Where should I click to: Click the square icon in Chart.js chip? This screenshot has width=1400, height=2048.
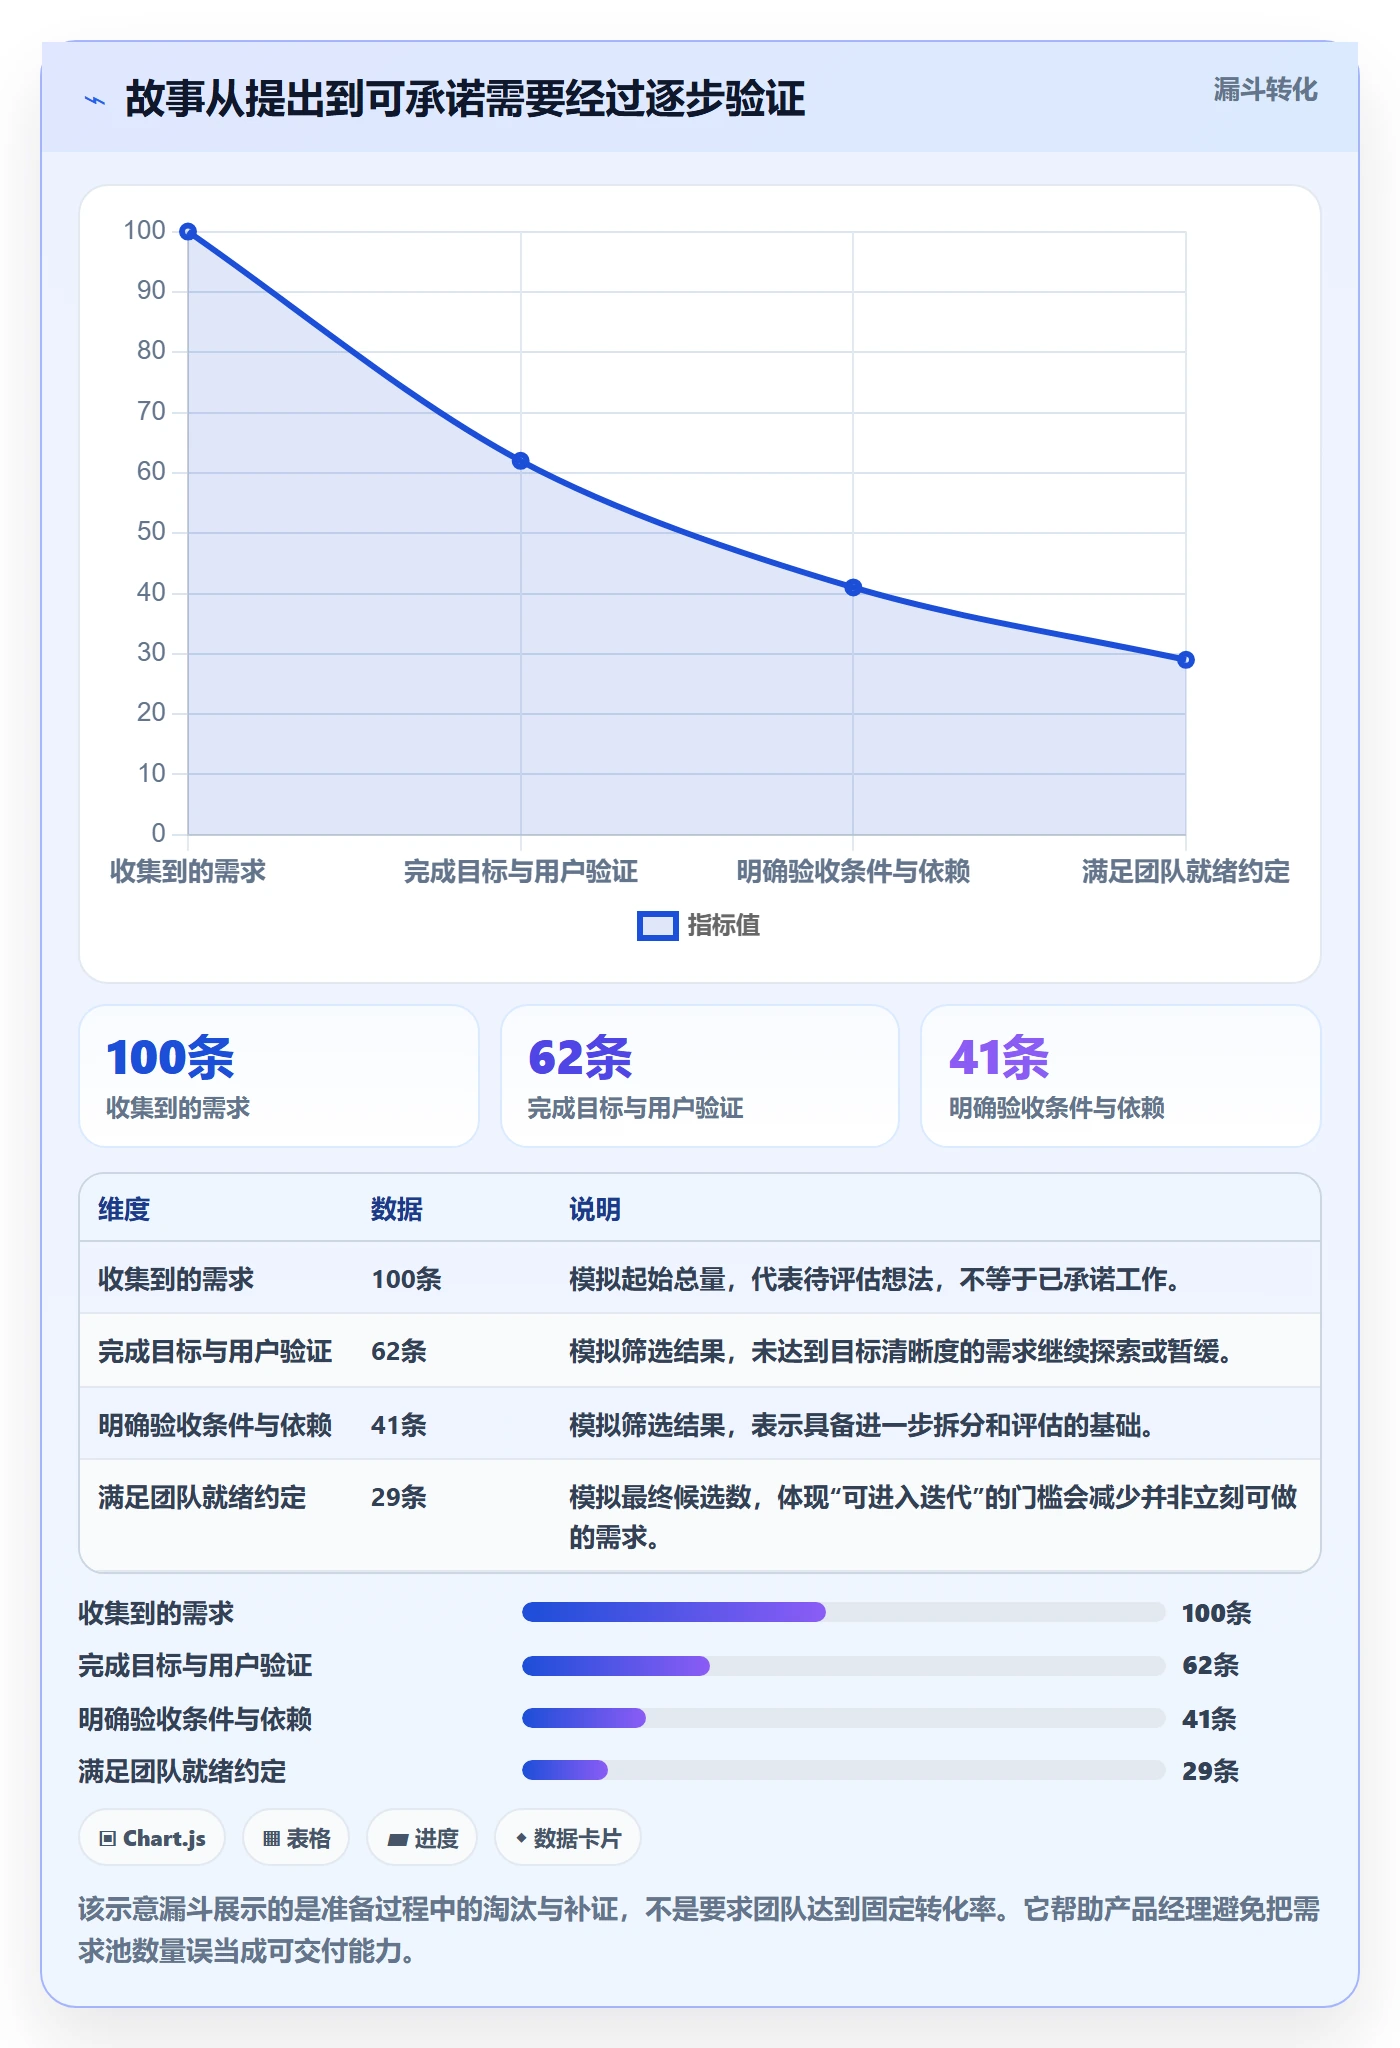[x=108, y=1839]
